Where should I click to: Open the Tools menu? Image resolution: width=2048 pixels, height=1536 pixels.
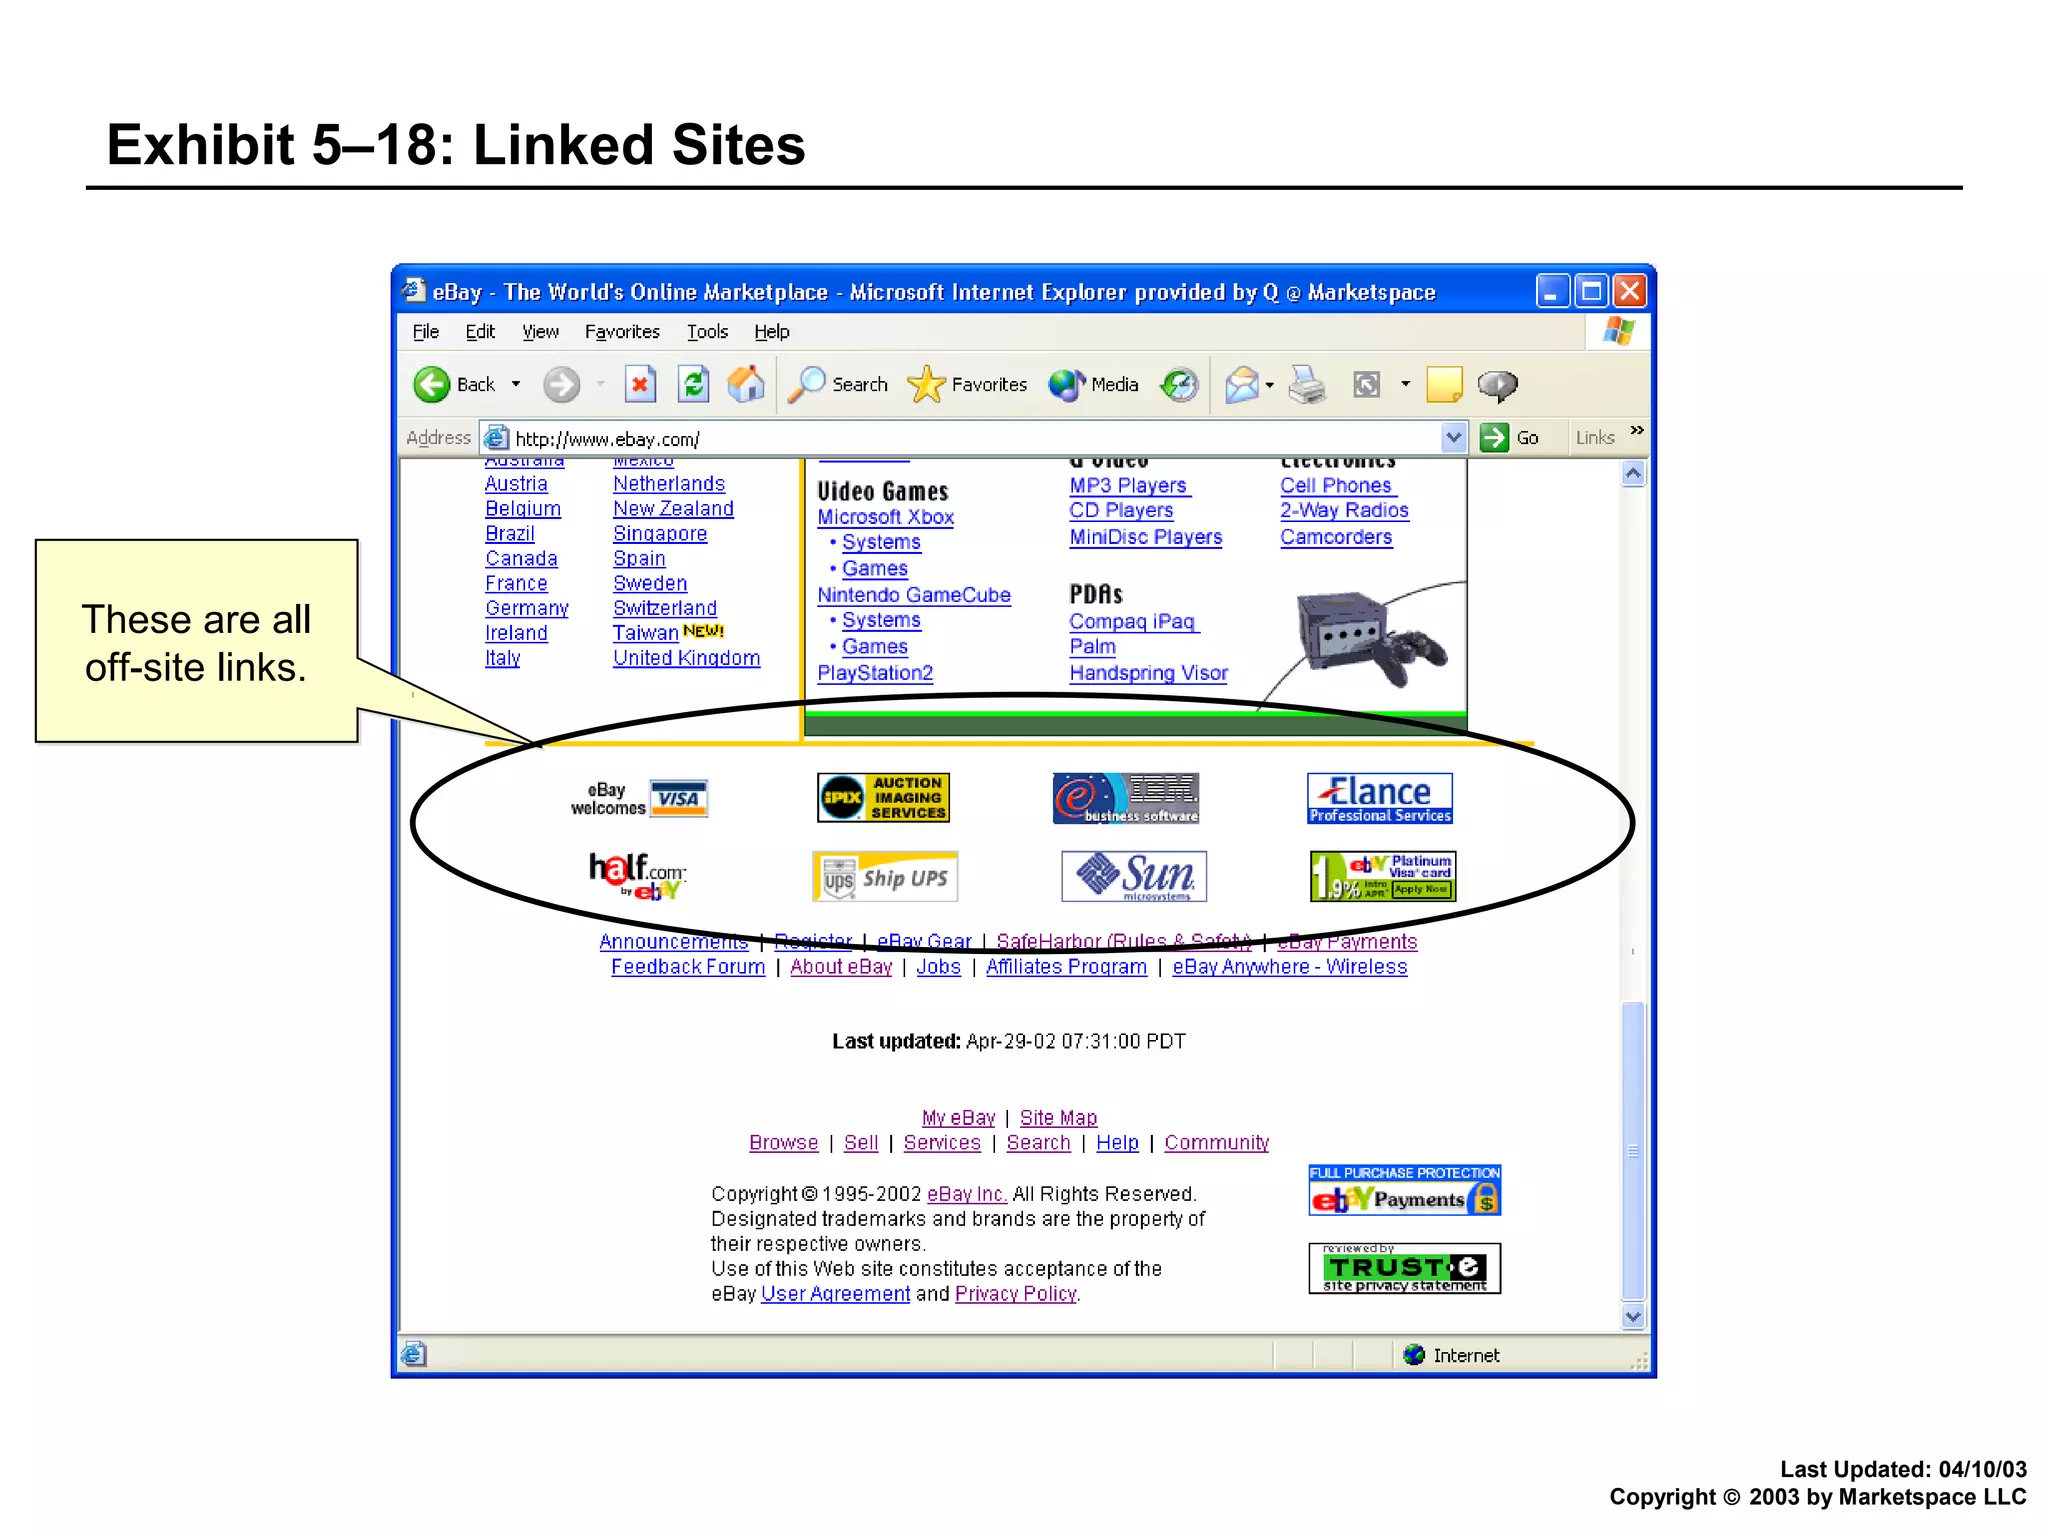pyautogui.click(x=707, y=332)
